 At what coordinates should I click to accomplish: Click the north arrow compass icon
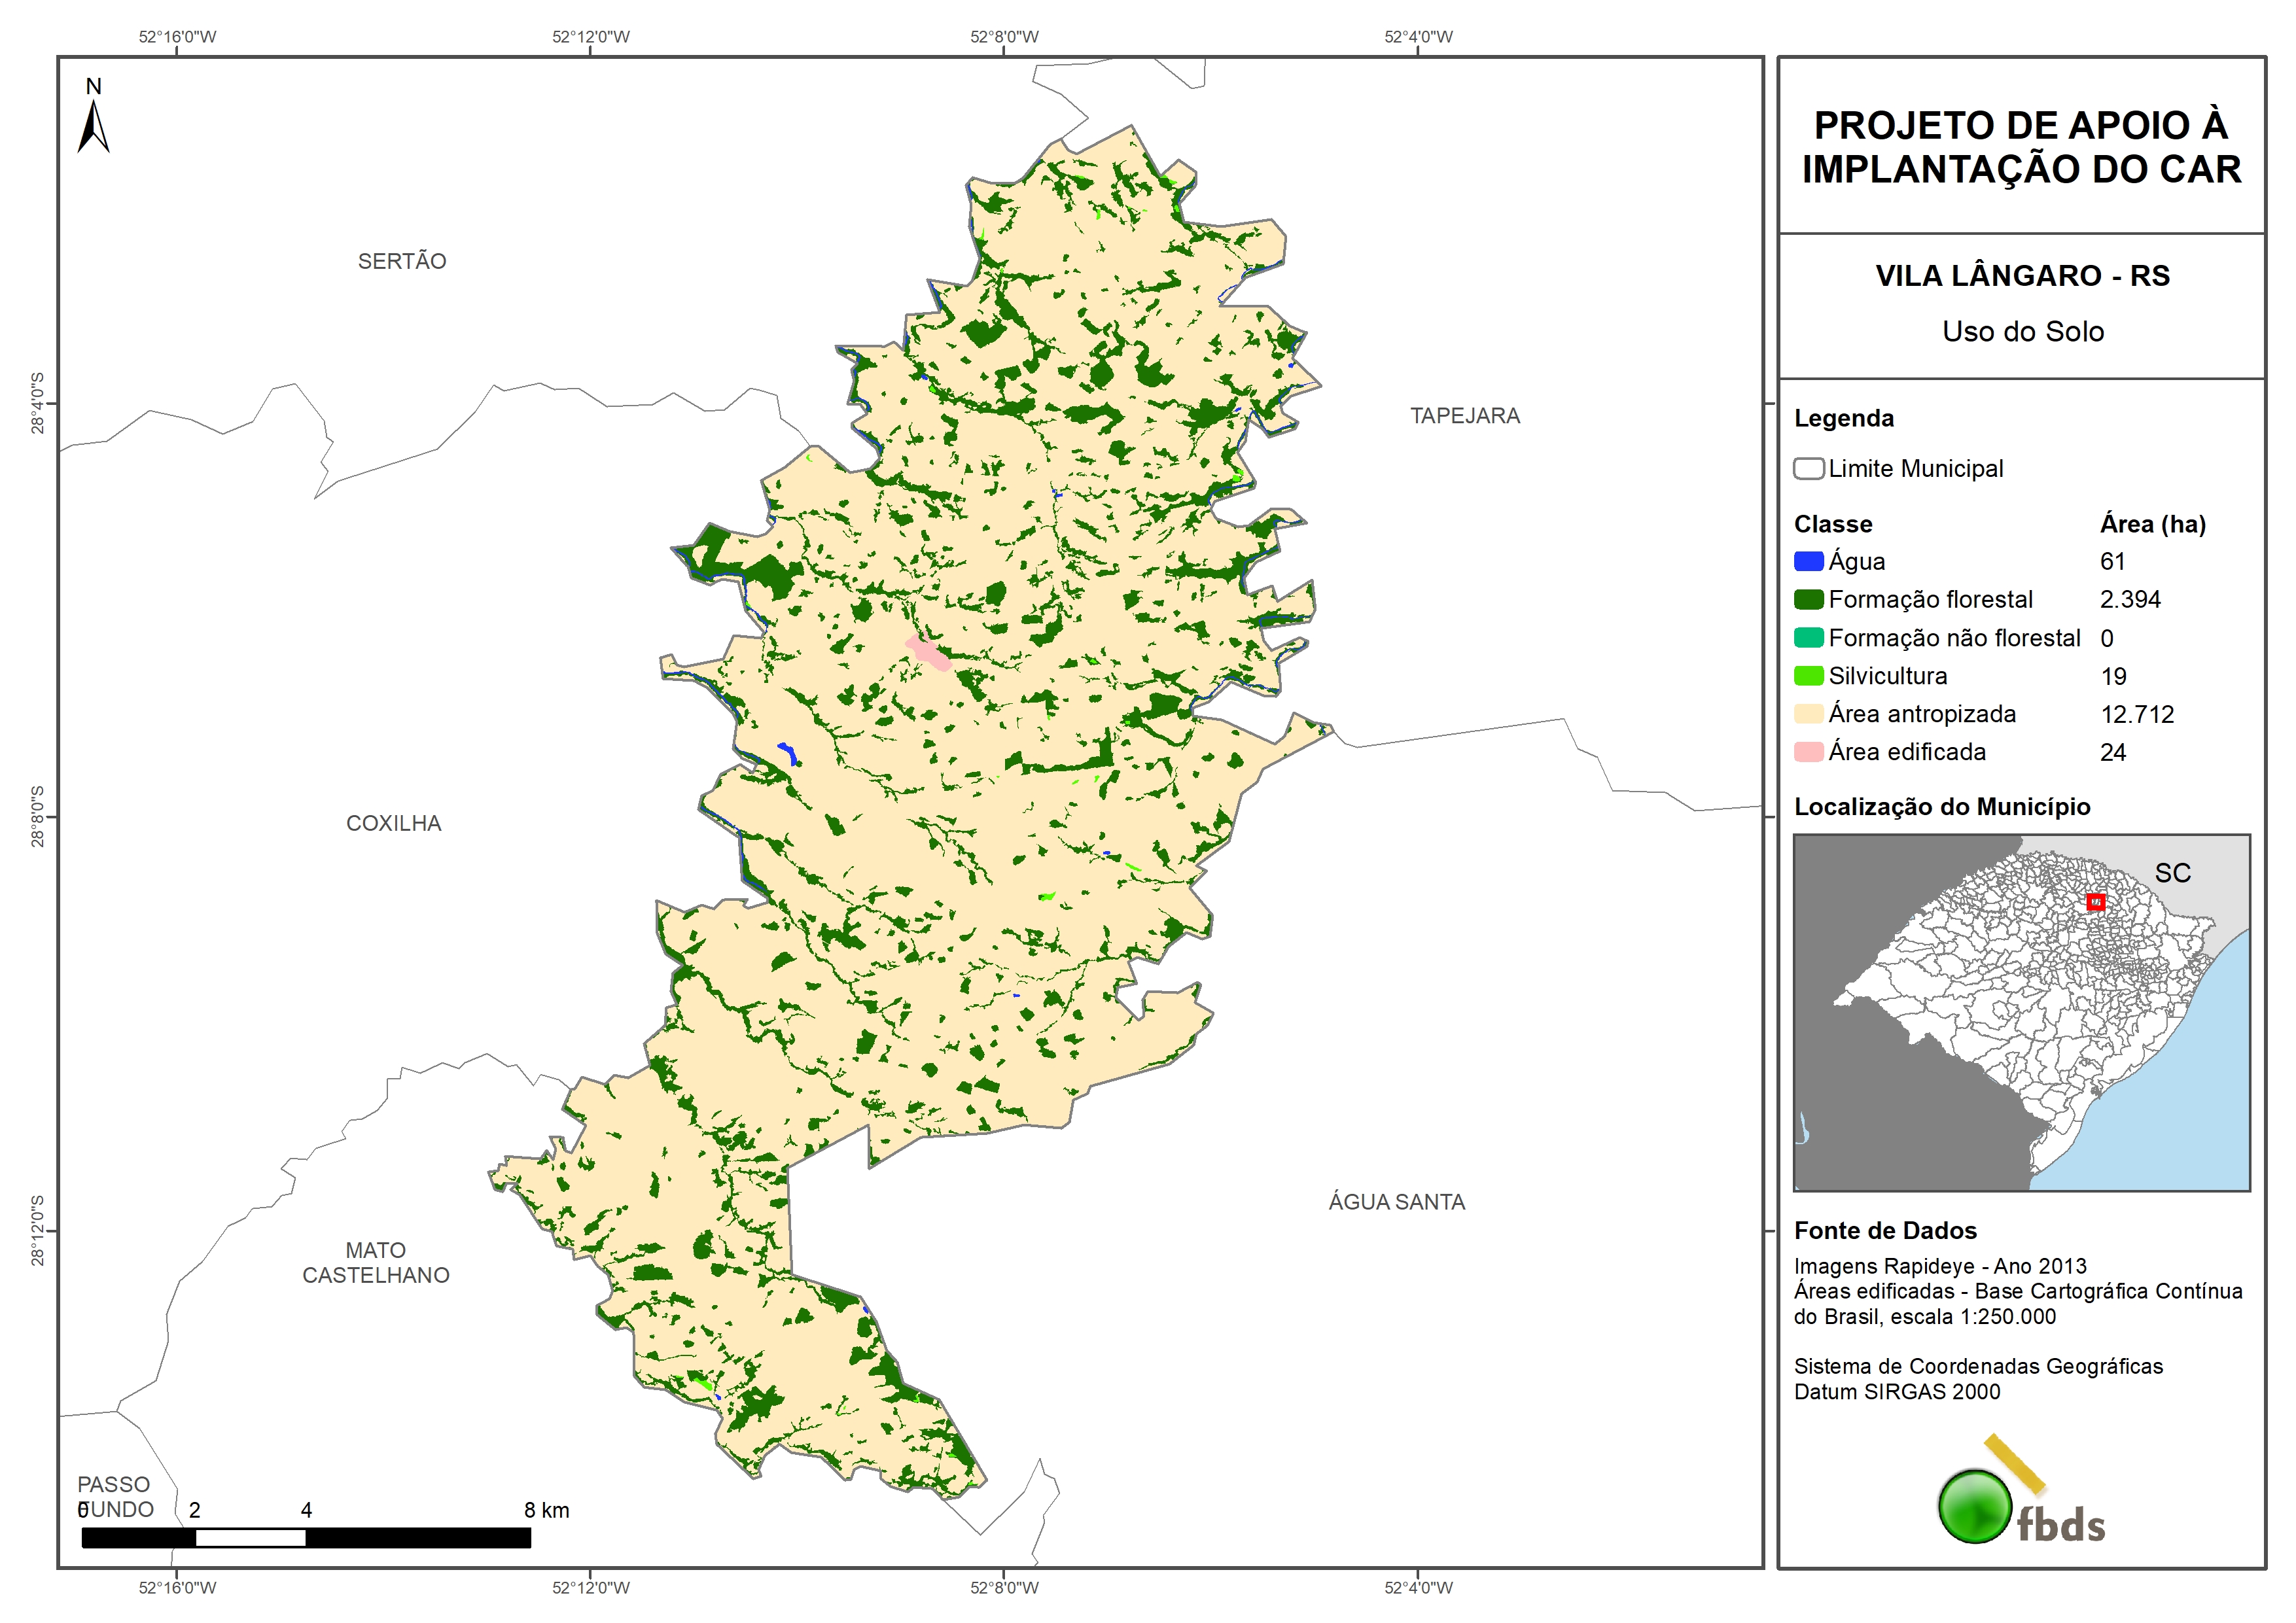point(93,121)
